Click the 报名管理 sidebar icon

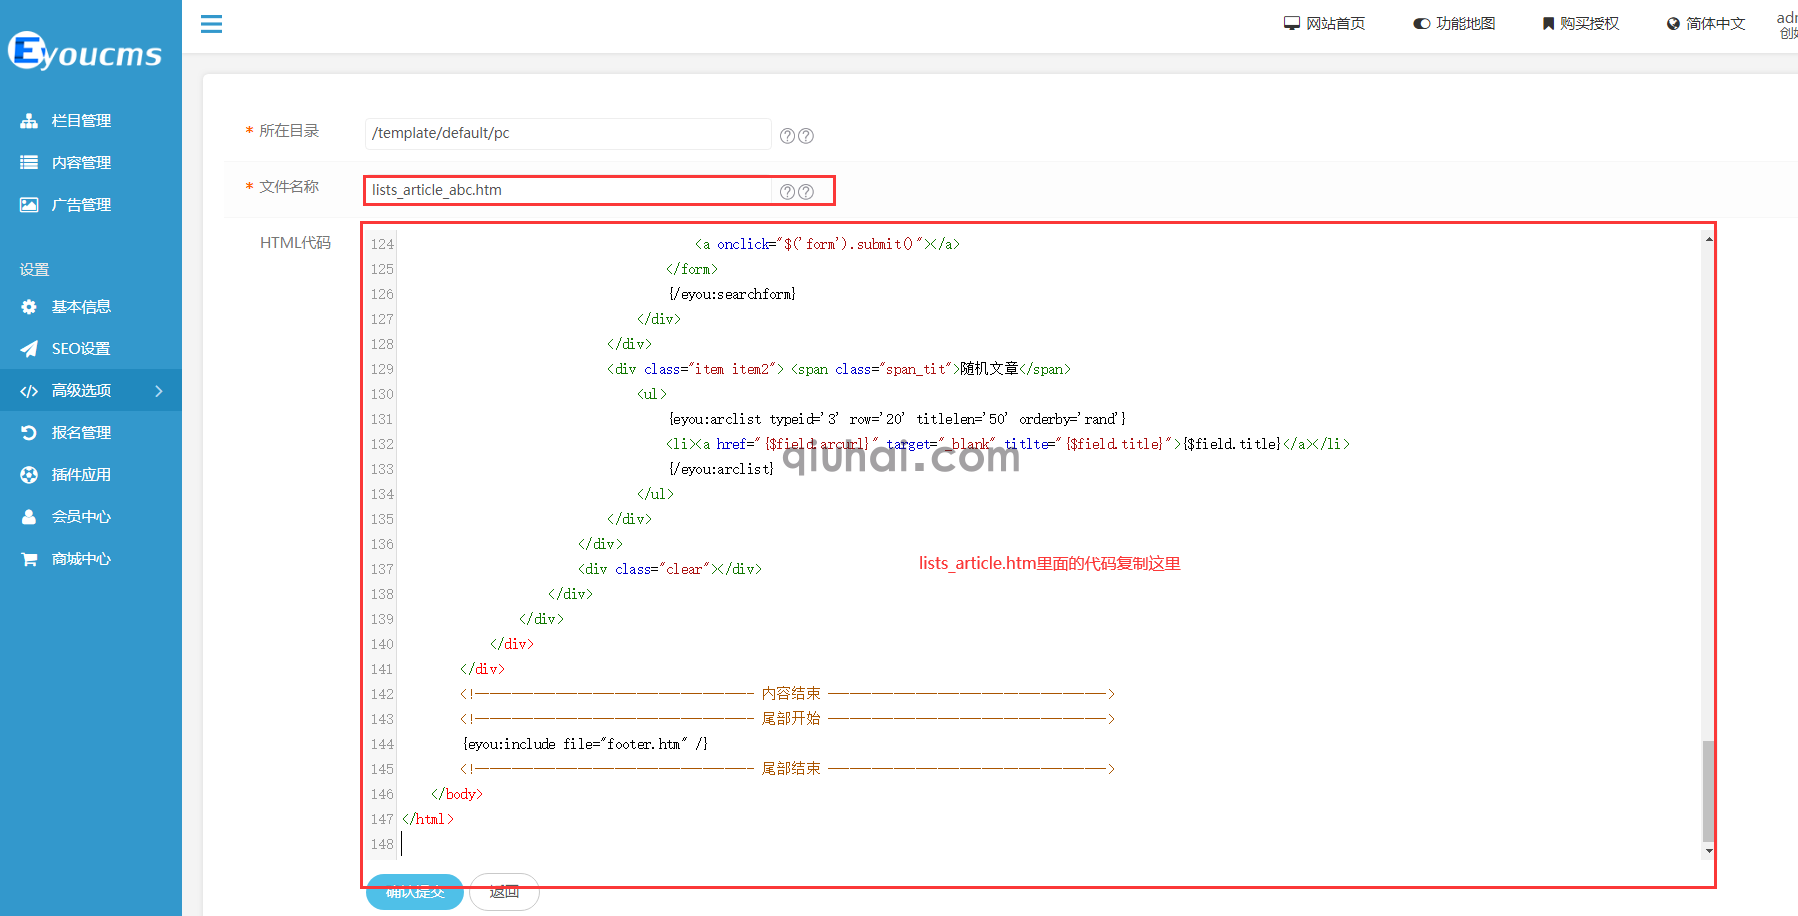click(29, 433)
